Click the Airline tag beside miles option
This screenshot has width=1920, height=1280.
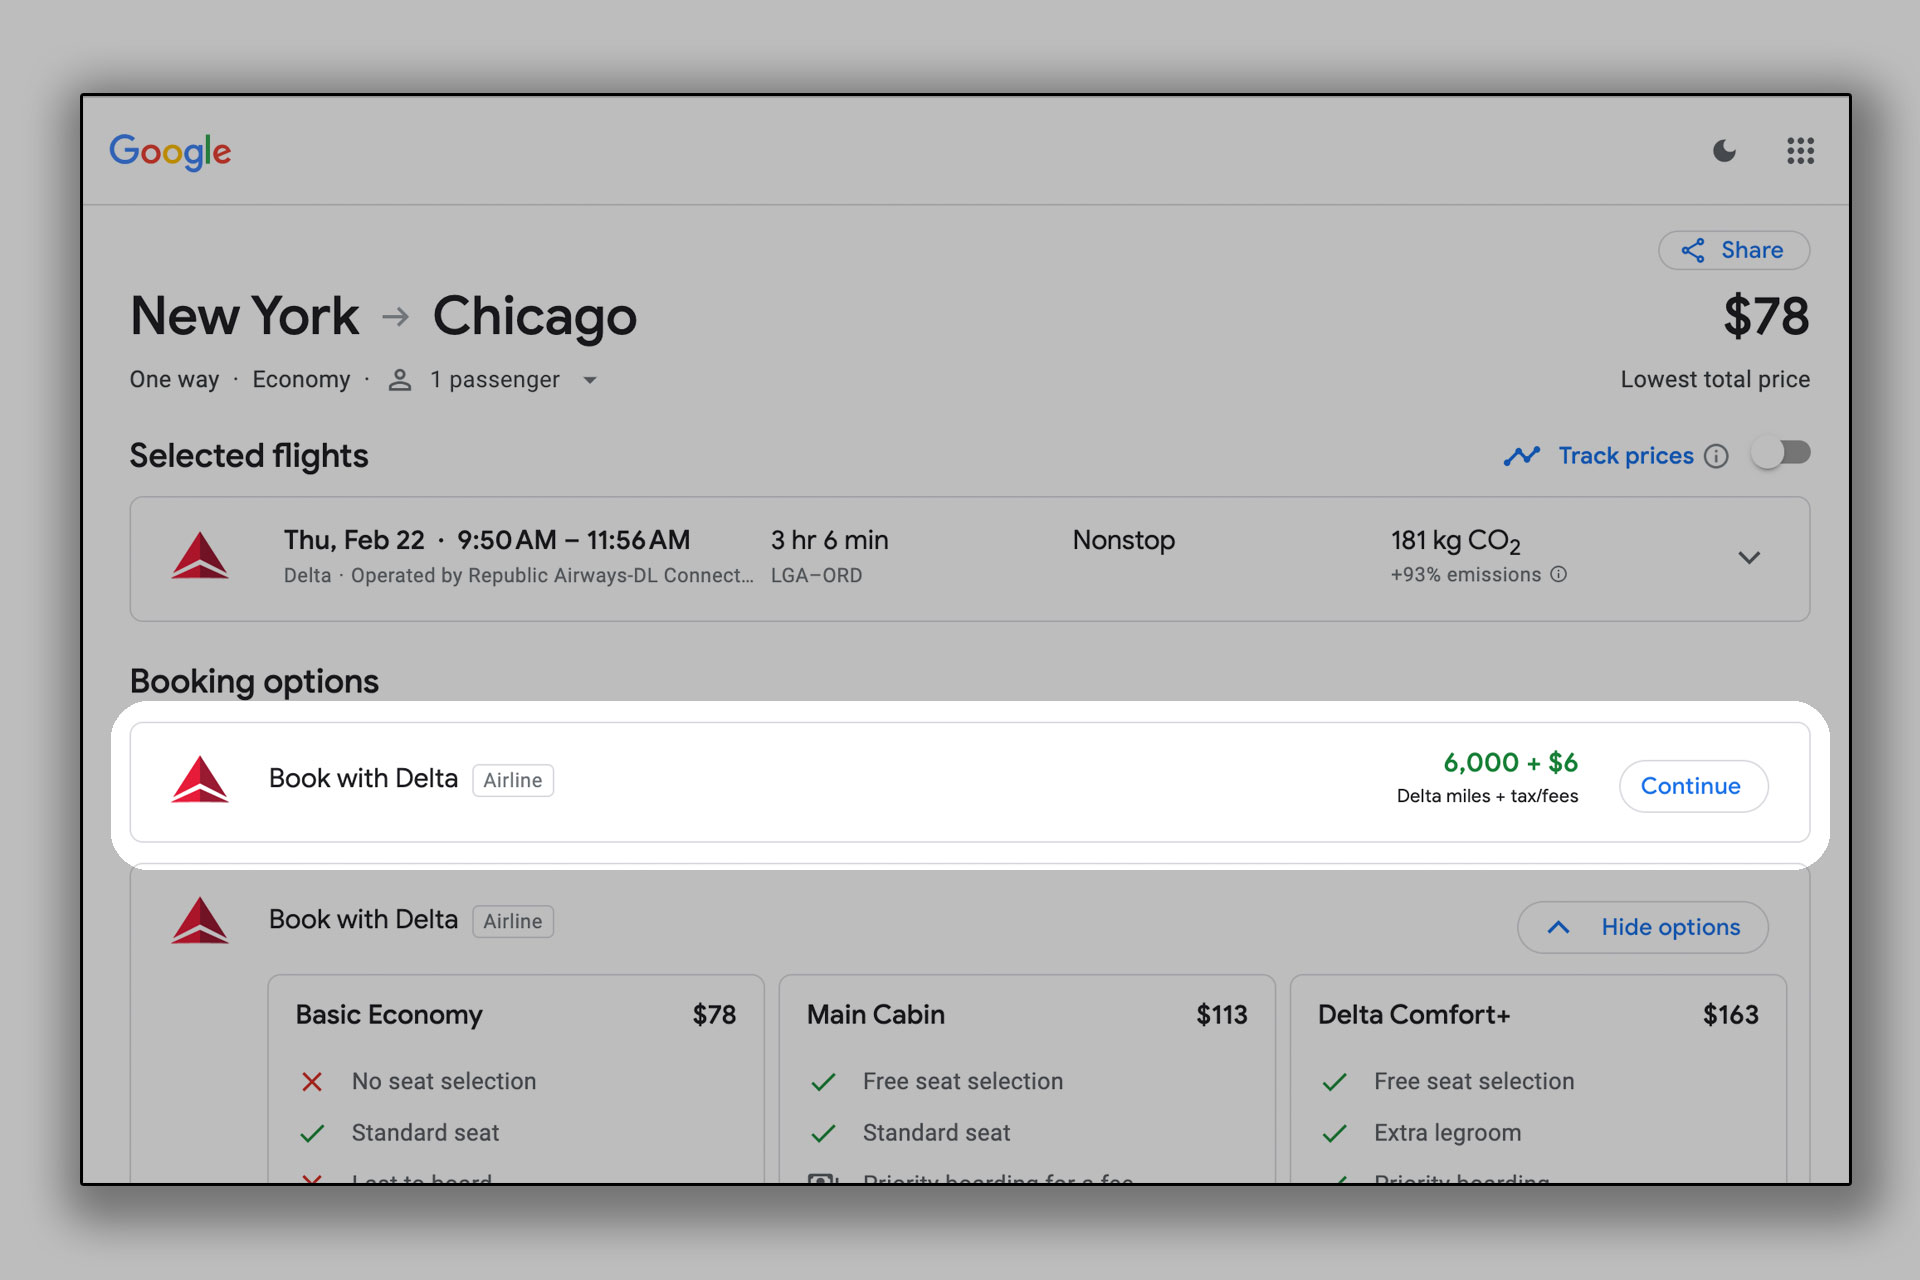pos(513,780)
